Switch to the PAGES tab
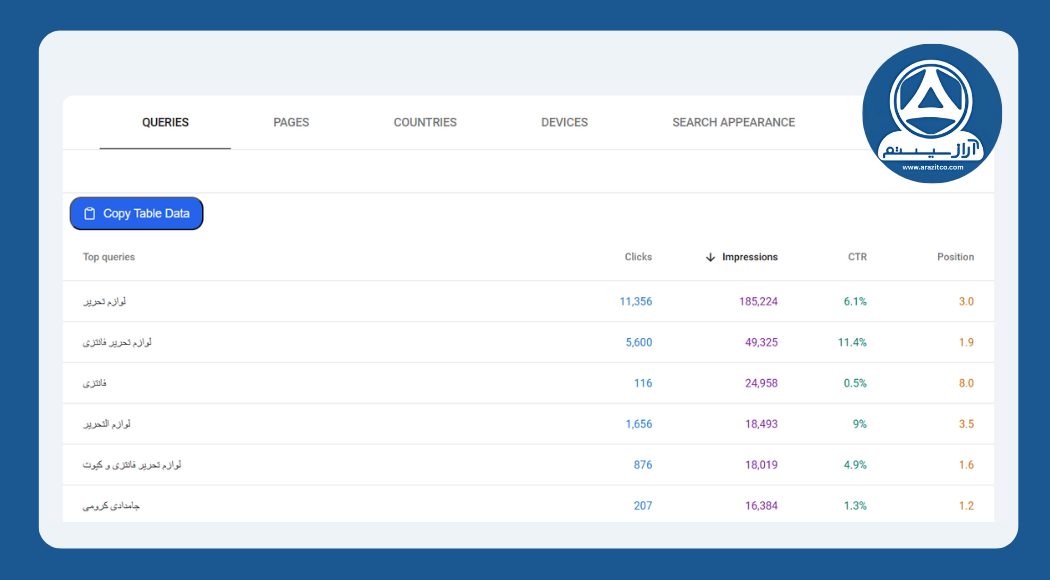The image size is (1050, 580). pos(290,122)
